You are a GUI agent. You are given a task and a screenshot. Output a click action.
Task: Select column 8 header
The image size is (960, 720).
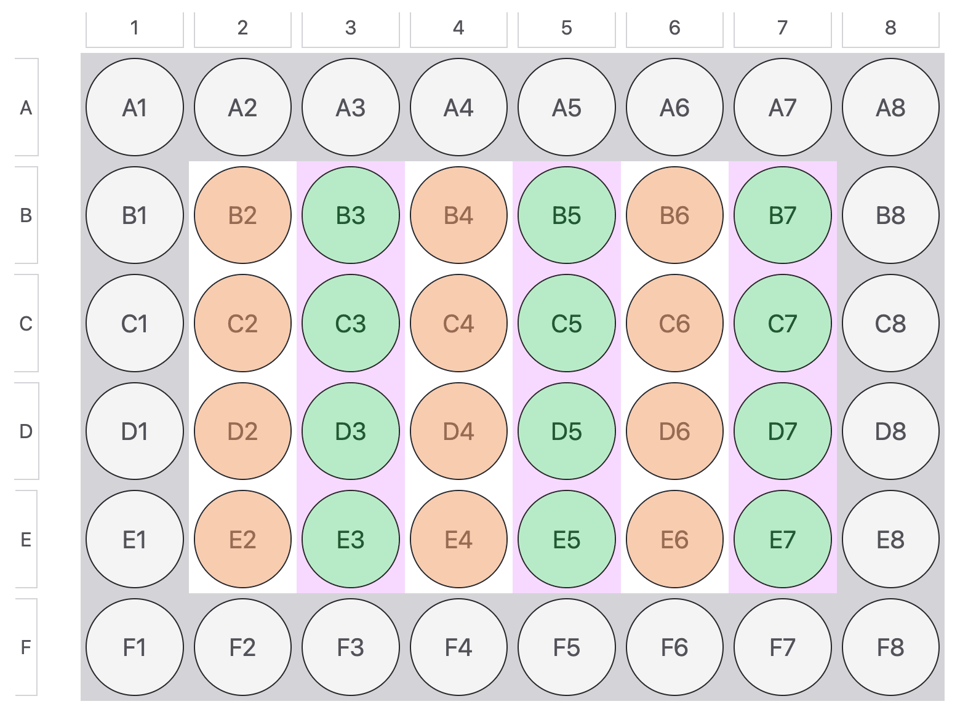[x=890, y=29]
